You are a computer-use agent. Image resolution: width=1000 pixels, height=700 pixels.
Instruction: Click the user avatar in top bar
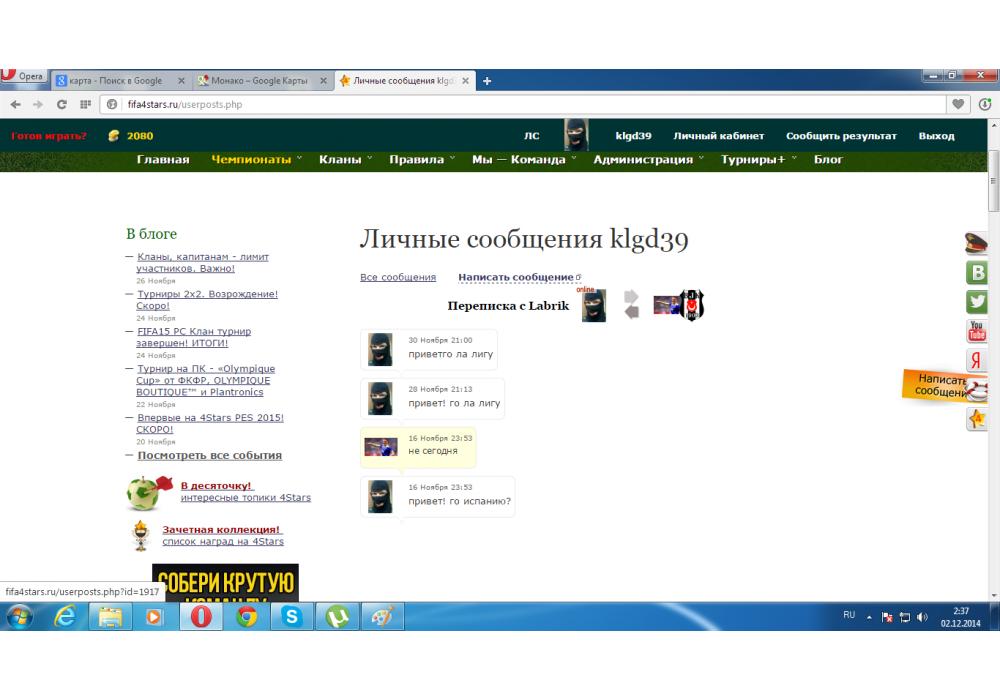click(x=576, y=136)
